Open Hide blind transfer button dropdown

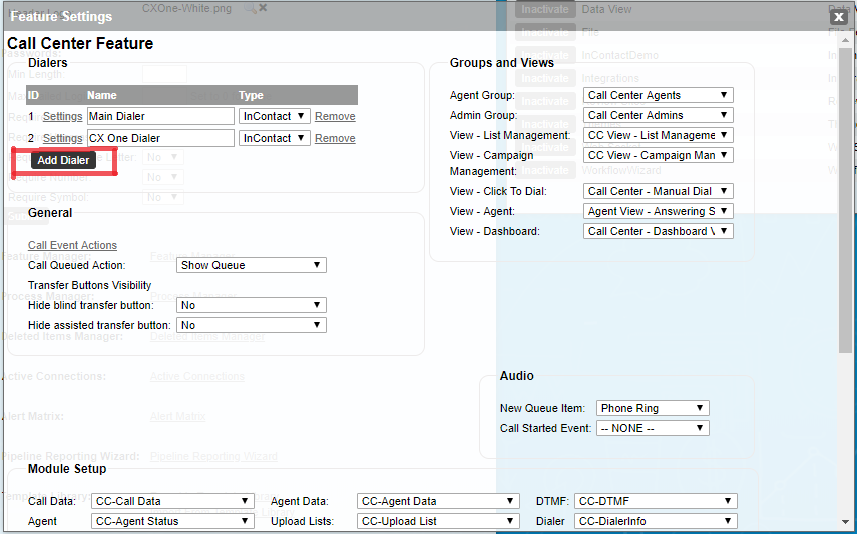(251, 305)
